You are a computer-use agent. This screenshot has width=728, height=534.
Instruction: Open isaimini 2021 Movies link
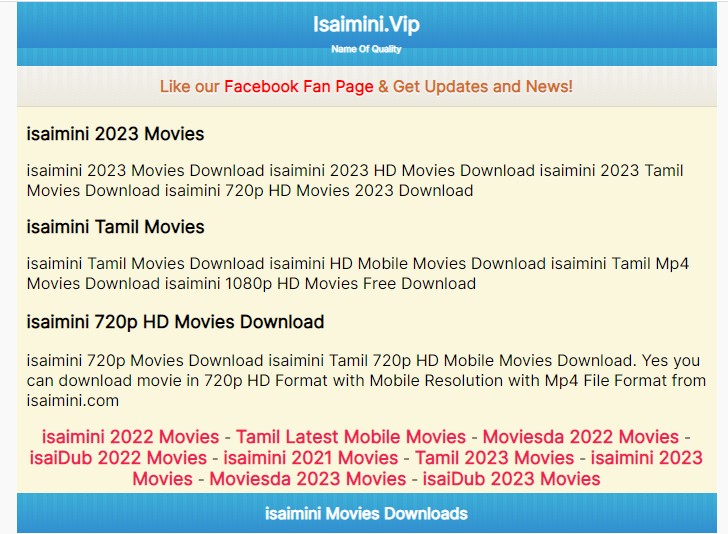pos(311,457)
